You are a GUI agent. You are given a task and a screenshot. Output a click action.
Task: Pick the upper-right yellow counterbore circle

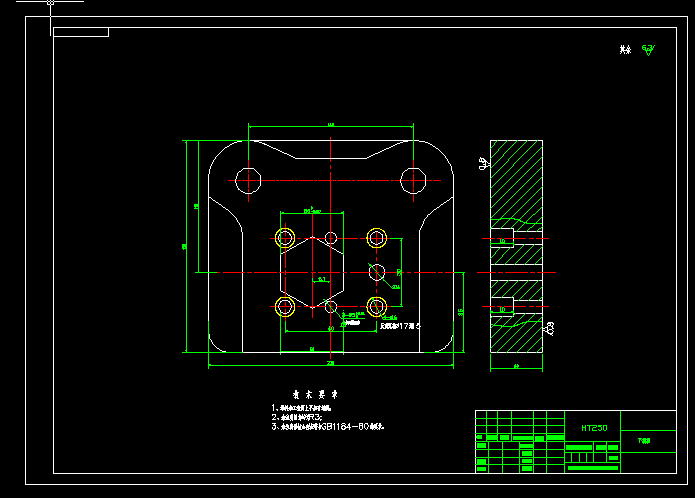click(x=377, y=238)
